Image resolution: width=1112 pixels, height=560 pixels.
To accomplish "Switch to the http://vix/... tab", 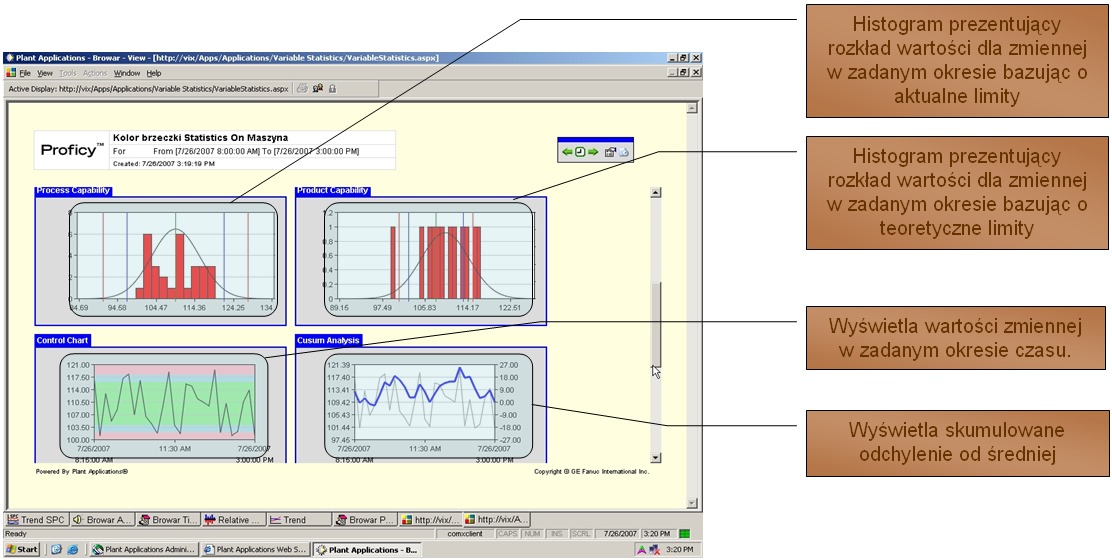I will 430,520.
